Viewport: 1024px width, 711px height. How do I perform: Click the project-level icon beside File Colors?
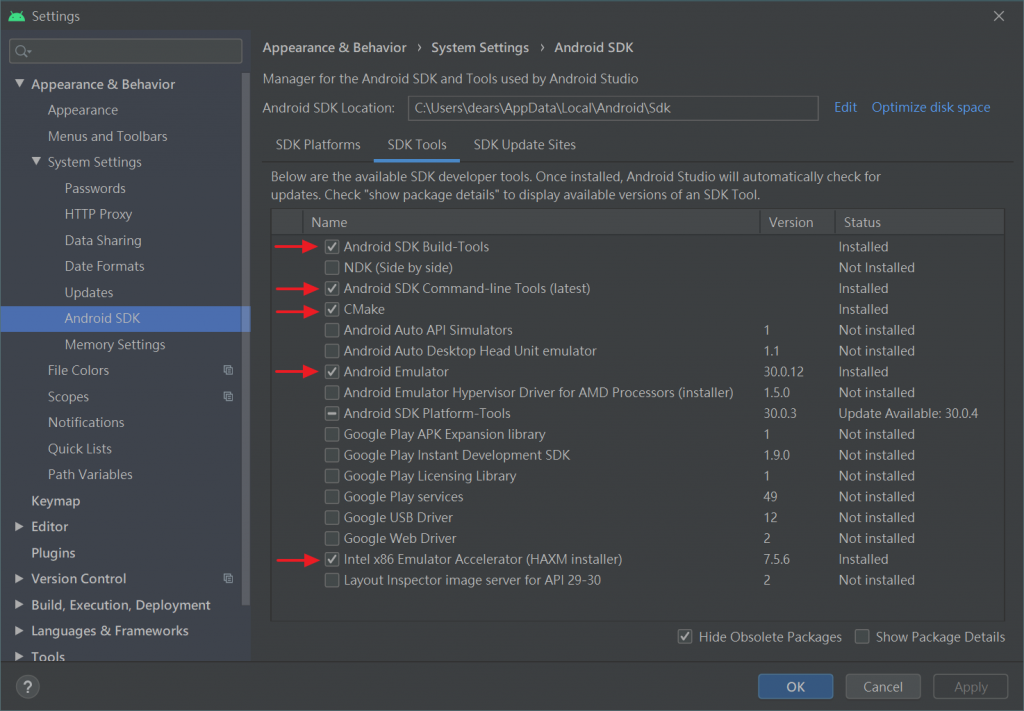tap(228, 370)
